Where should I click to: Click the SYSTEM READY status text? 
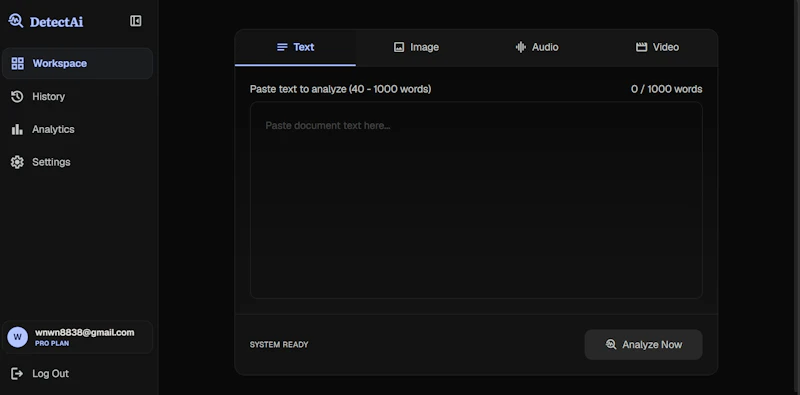pyautogui.click(x=279, y=345)
